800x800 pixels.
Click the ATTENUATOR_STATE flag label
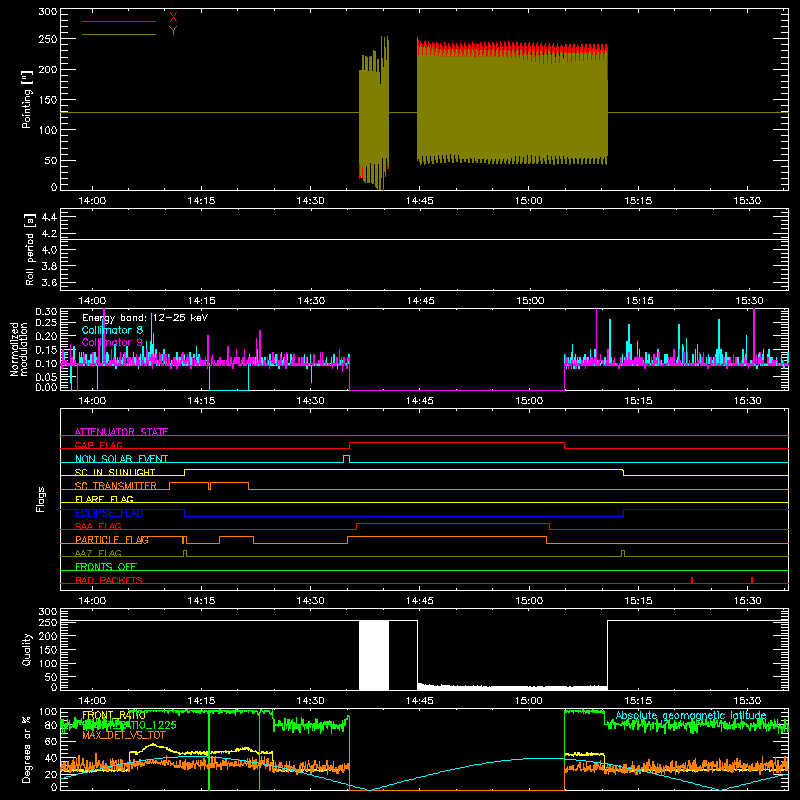click(121, 432)
